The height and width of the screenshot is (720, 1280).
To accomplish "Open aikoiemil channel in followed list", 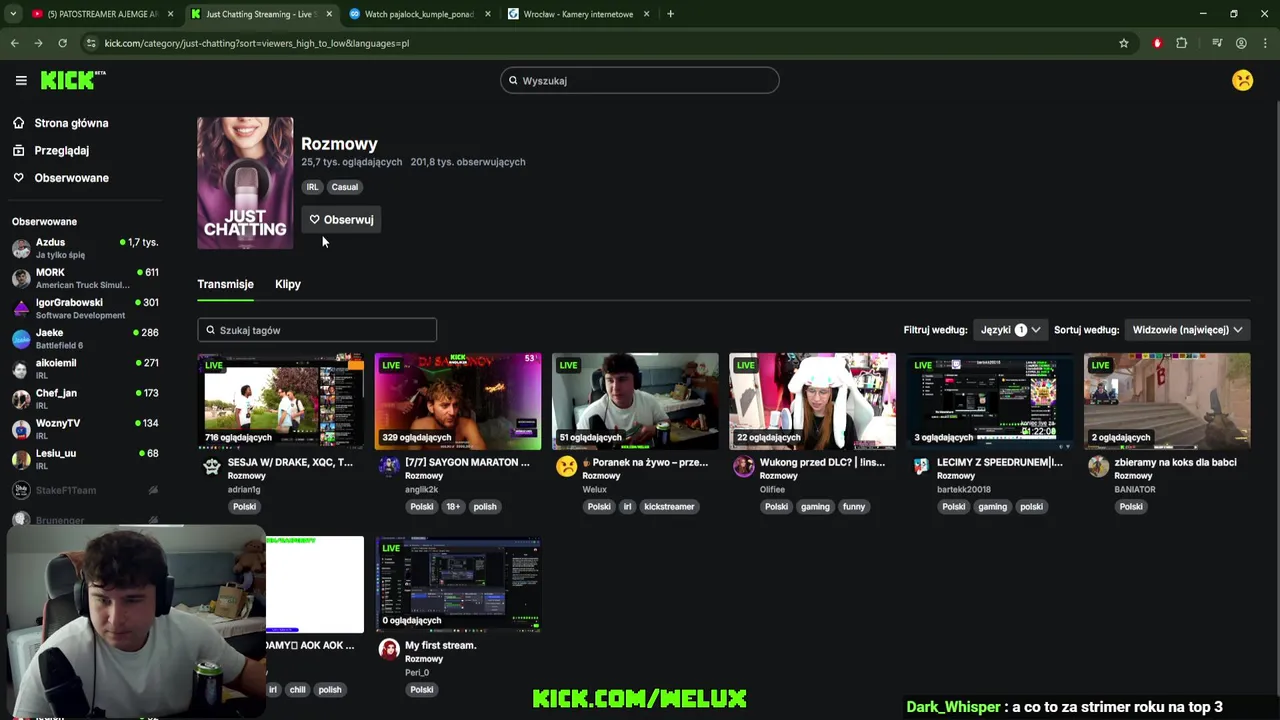I will pyautogui.click(x=85, y=368).
